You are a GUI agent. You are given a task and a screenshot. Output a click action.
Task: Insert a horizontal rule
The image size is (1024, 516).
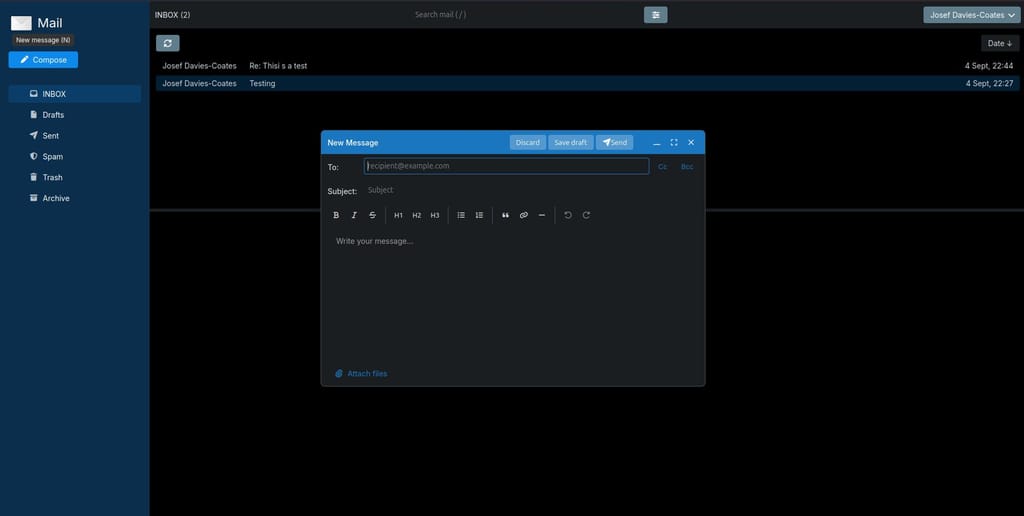click(x=542, y=215)
